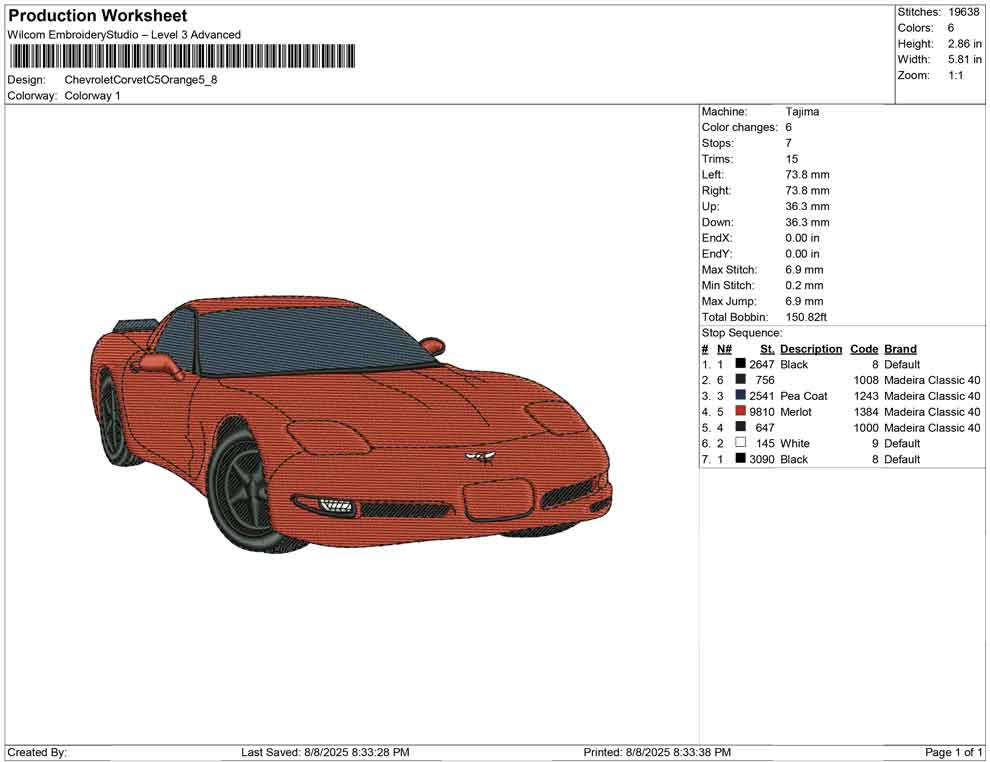The width and height of the screenshot is (990, 762).
Task: Select the Code column header
Action: (x=864, y=349)
